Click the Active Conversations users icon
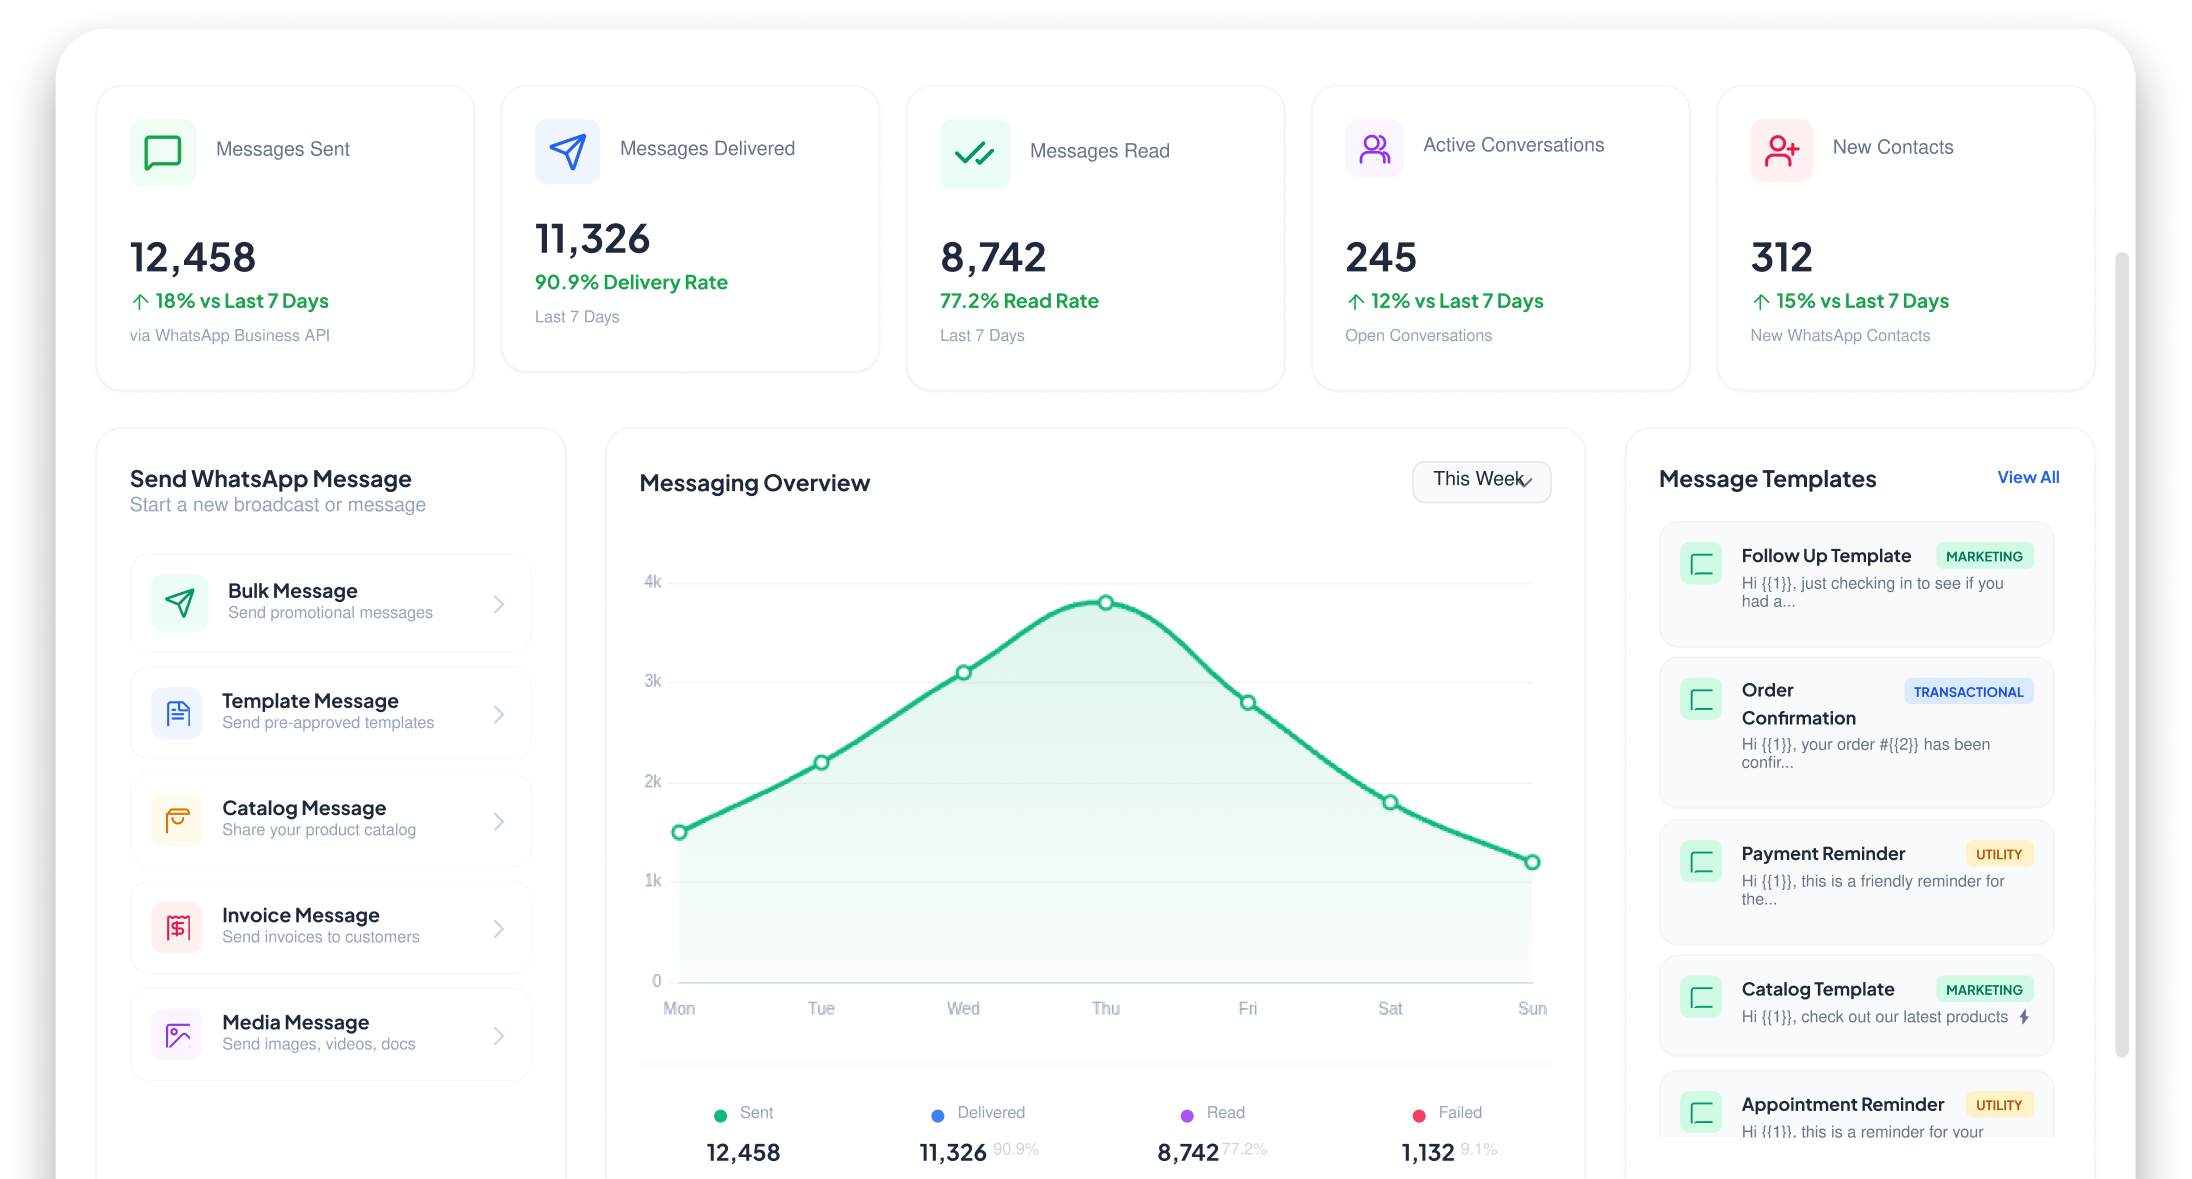This screenshot has height=1179, width=2192. click(1375, 149)
